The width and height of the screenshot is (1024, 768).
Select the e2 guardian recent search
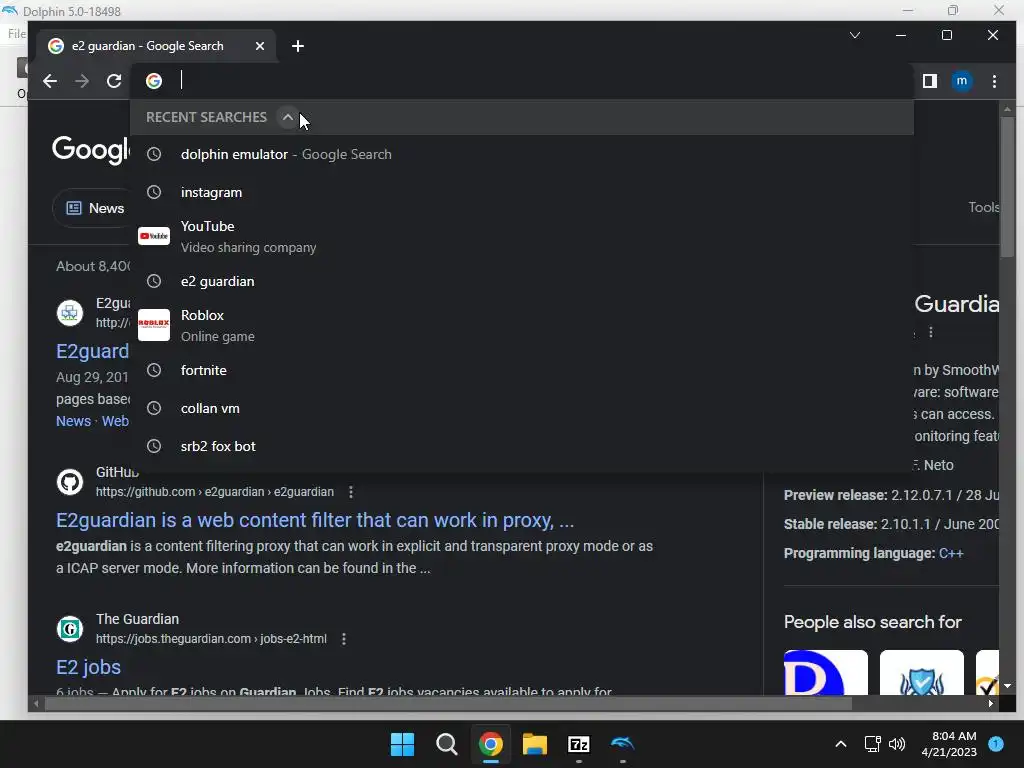[522, 281]
